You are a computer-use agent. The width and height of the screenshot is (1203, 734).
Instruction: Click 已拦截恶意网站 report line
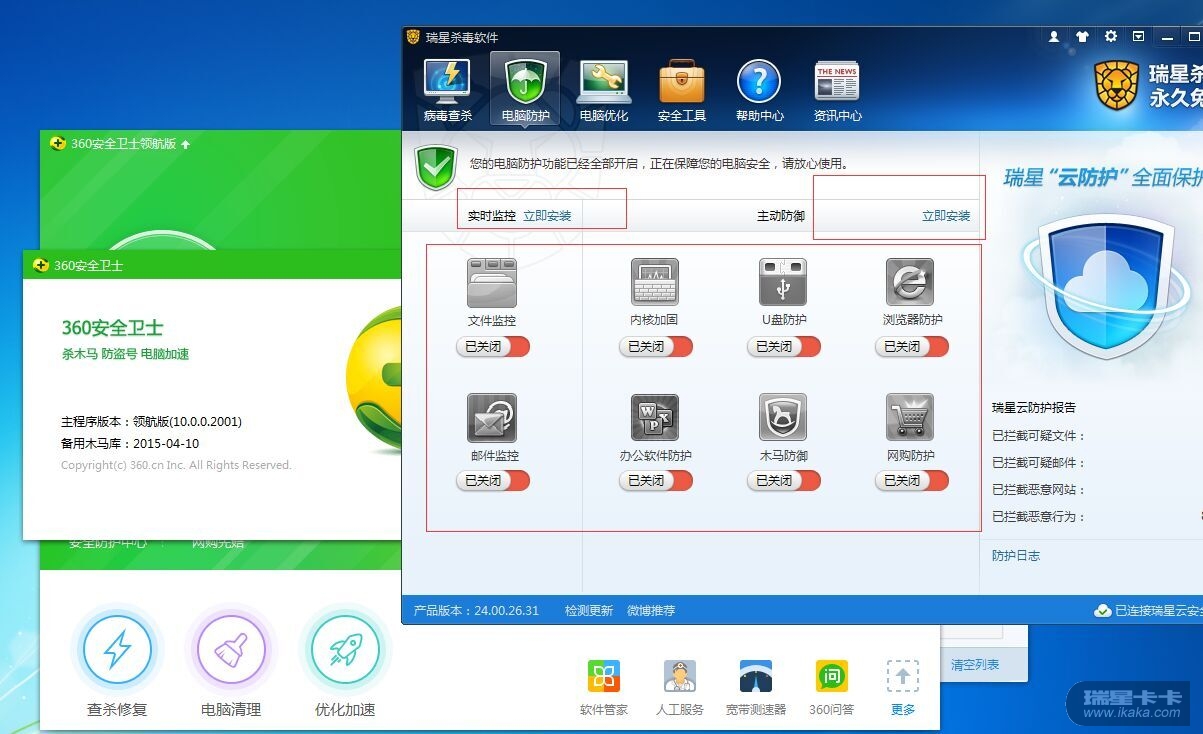[1039, 489]
